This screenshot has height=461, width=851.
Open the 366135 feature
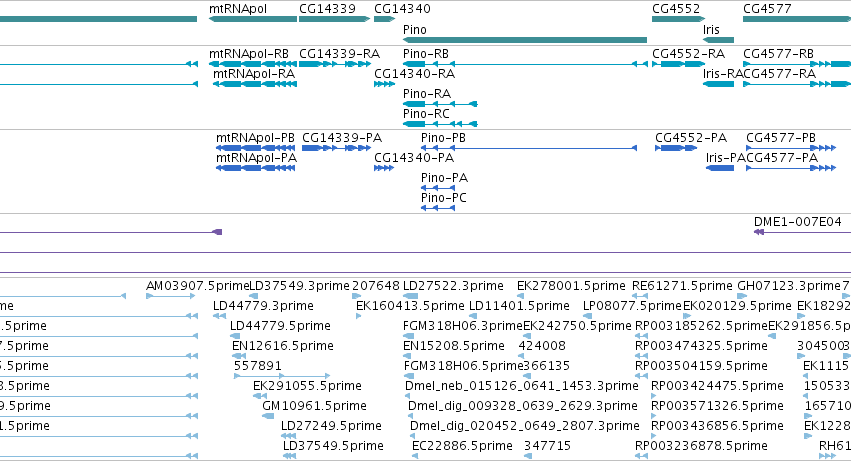click(547, 366)
